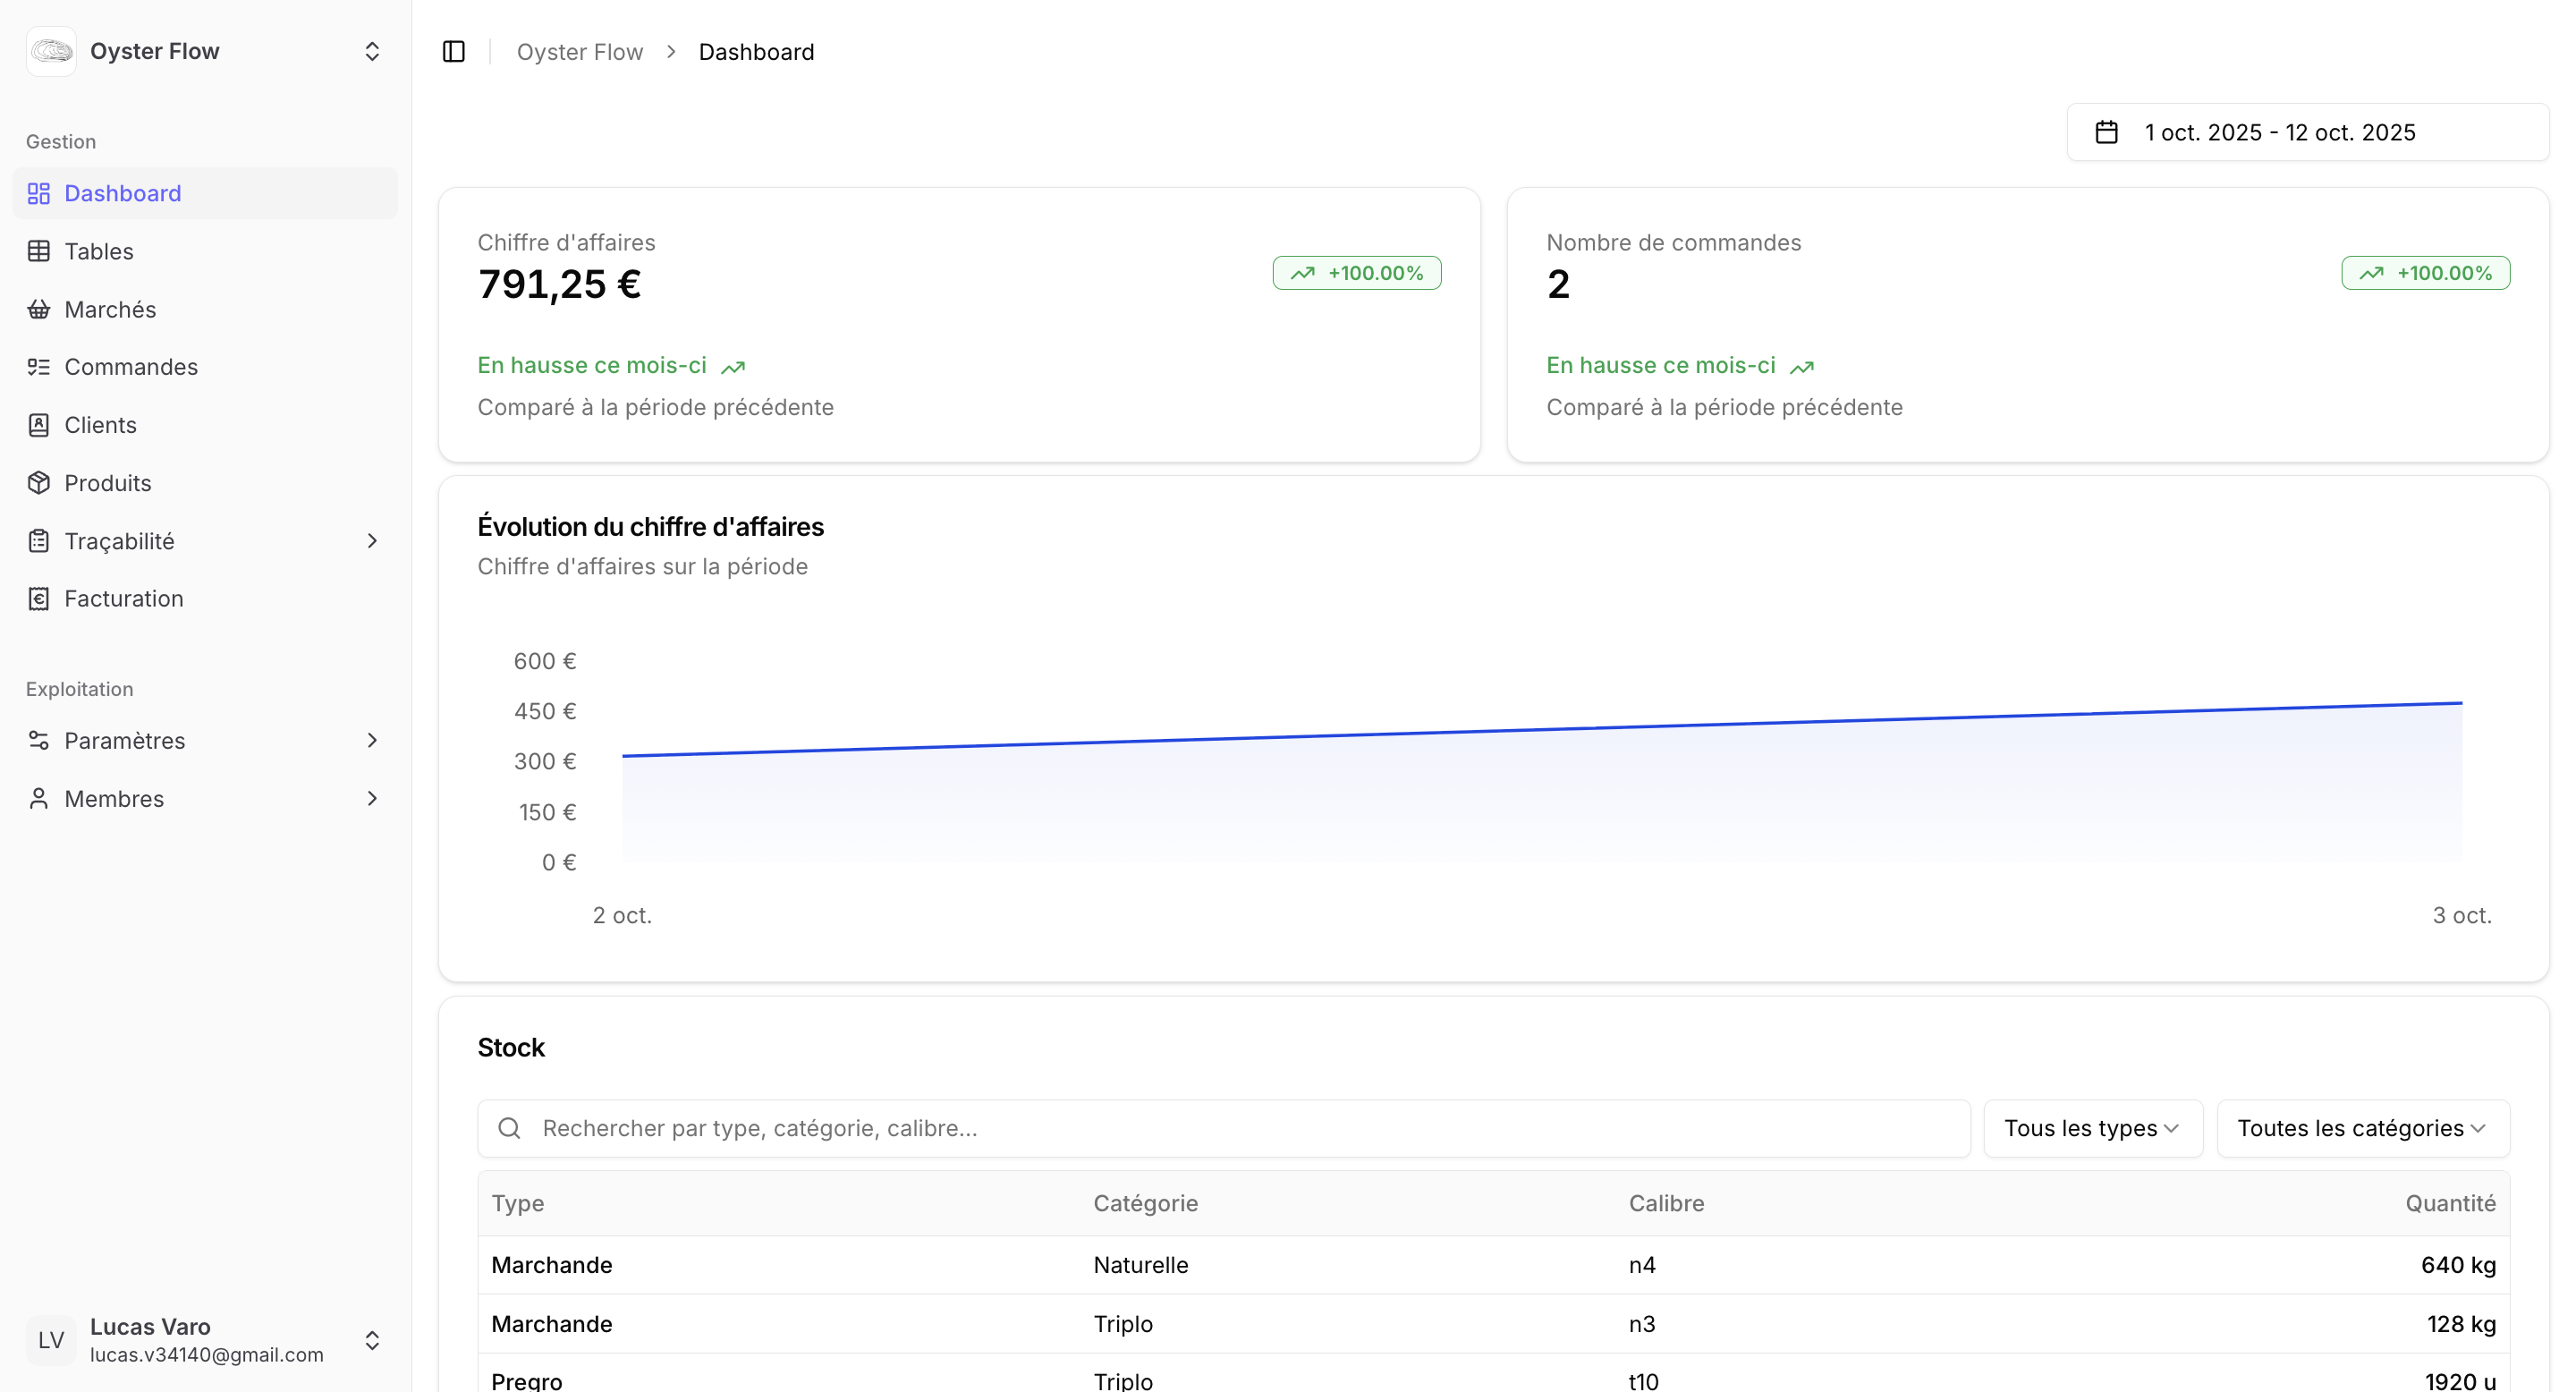Expand the Paramètres submenu chevron
Image resolution: width=2576 pixels, height=1392 pixels.
[x=372, y=741]
